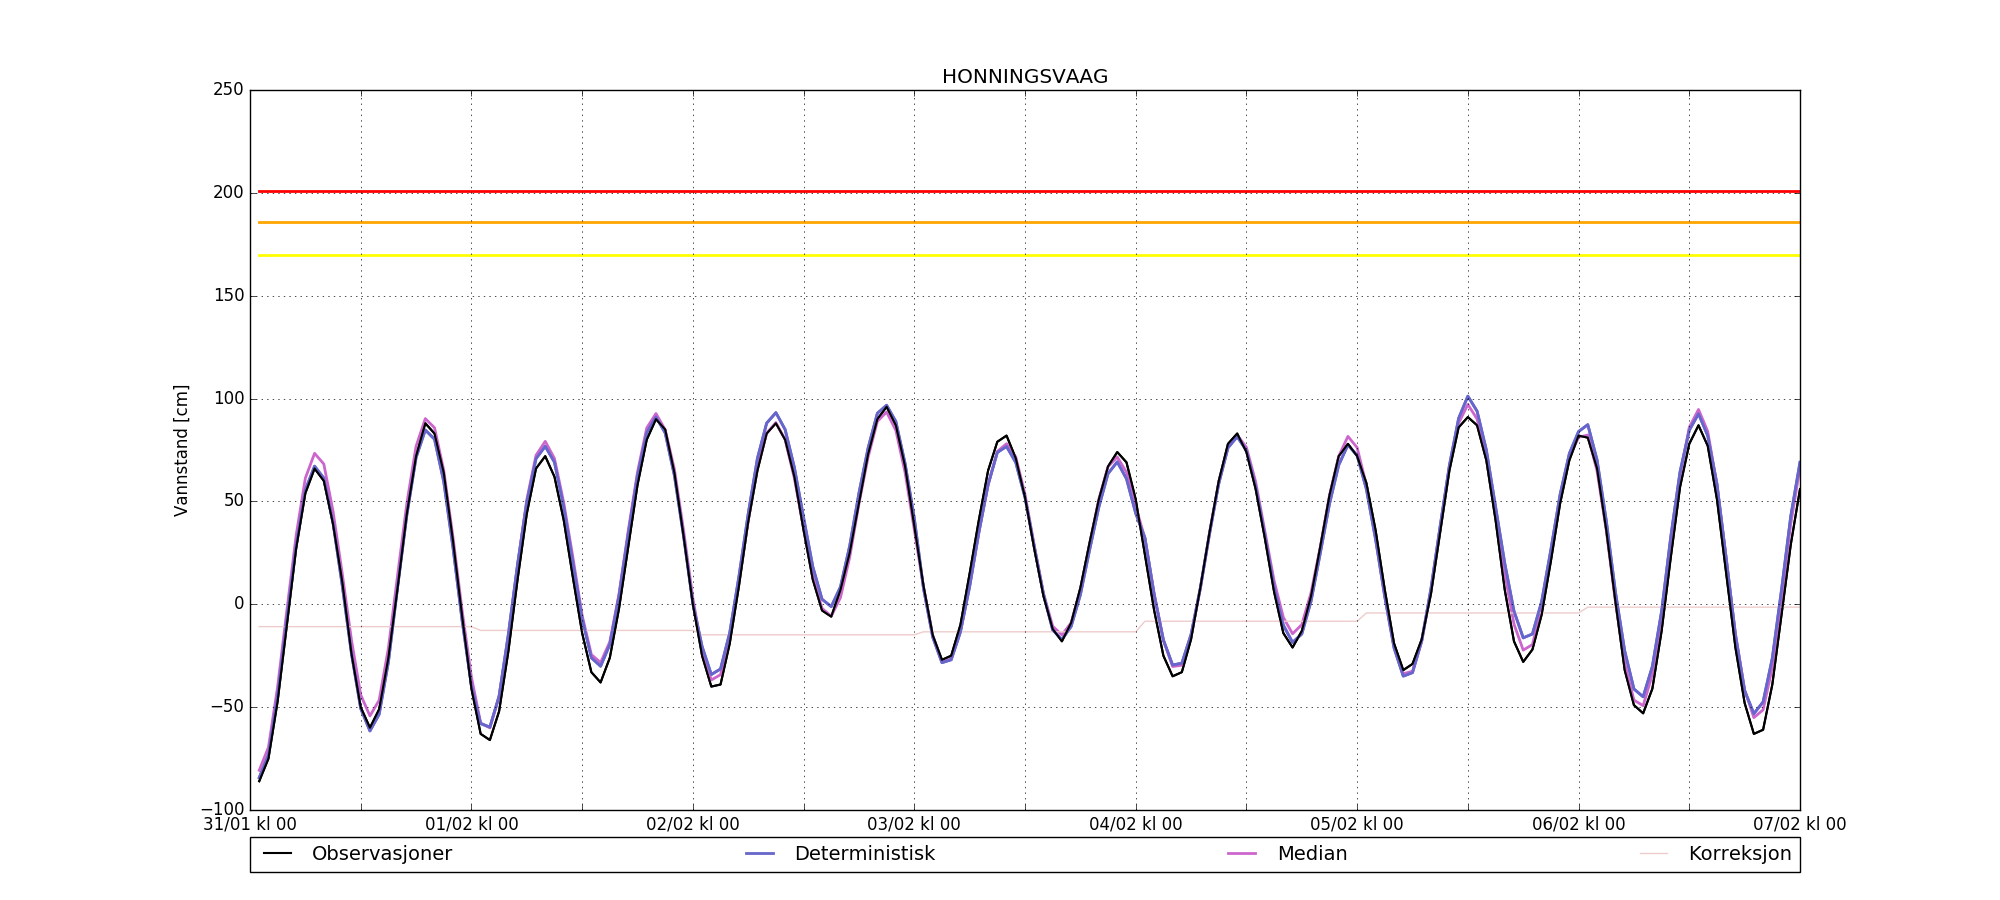Viewport: 2000px width, 900px height.
Task: Select the Observasjoner legend label
Action: tap(381, 854)
